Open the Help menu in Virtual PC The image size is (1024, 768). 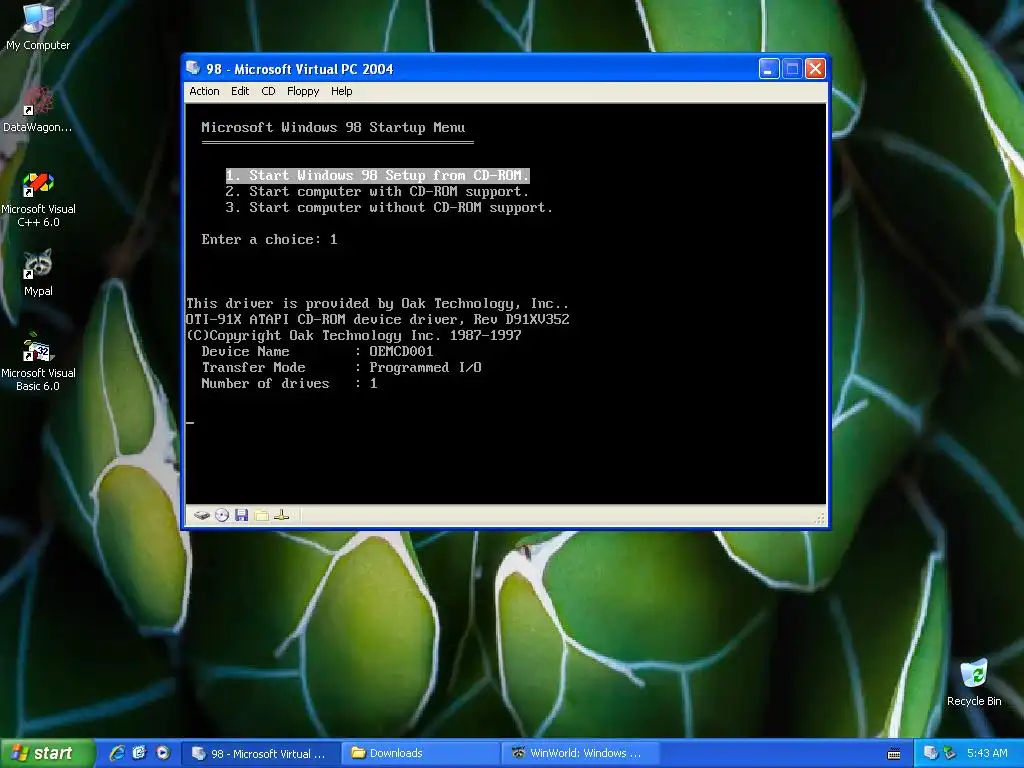[x=341, y=91]
